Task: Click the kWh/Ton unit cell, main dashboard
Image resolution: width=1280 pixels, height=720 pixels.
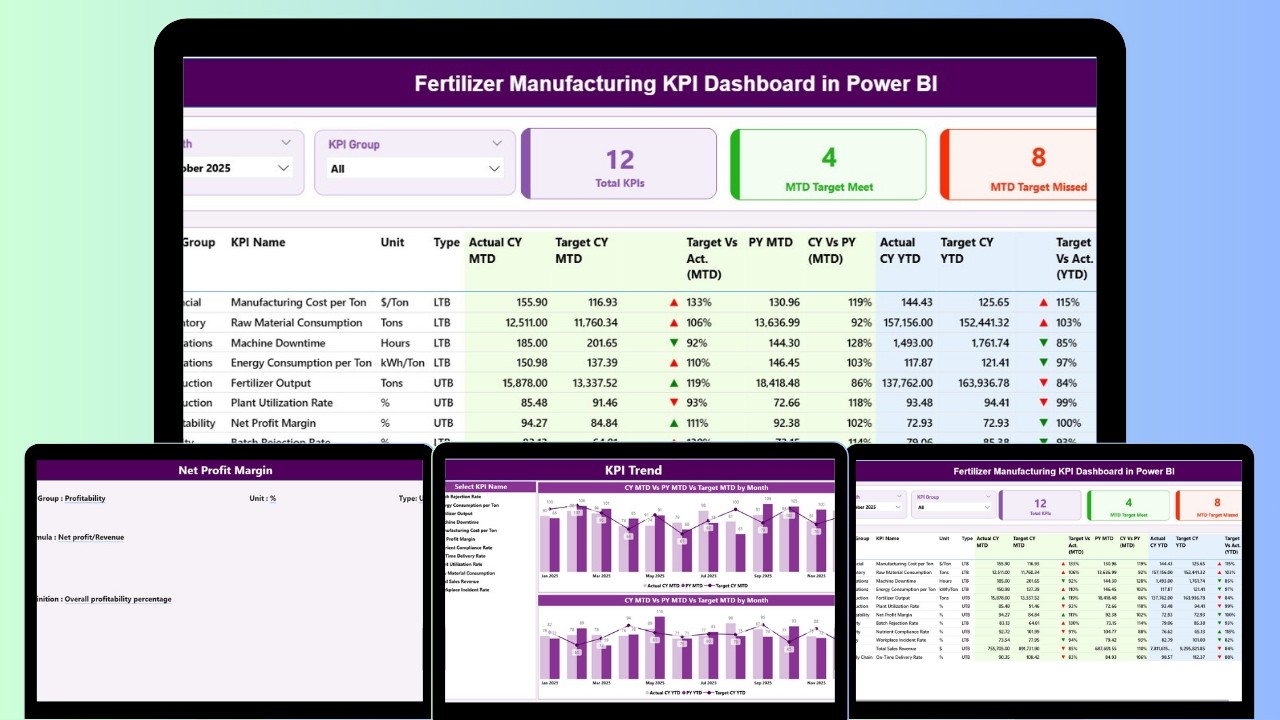Action: point(402,362)
